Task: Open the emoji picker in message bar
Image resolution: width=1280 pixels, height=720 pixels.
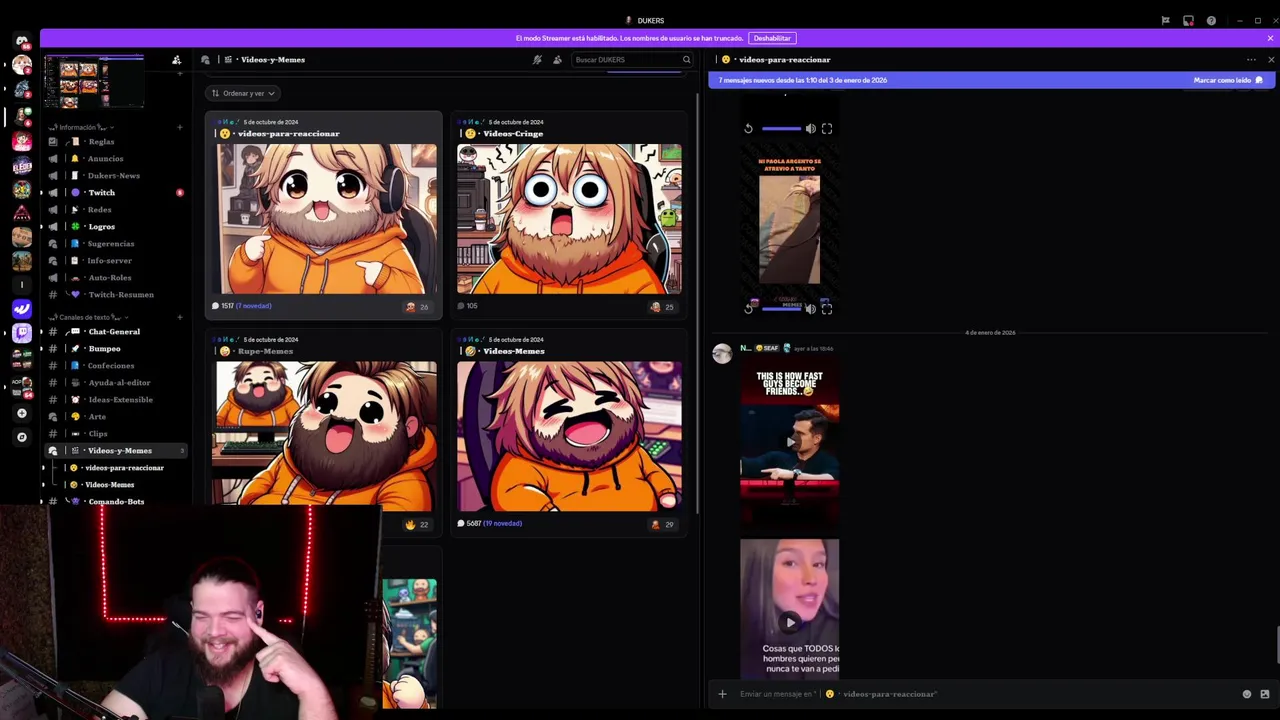Action: click(x=1247, y=694)
